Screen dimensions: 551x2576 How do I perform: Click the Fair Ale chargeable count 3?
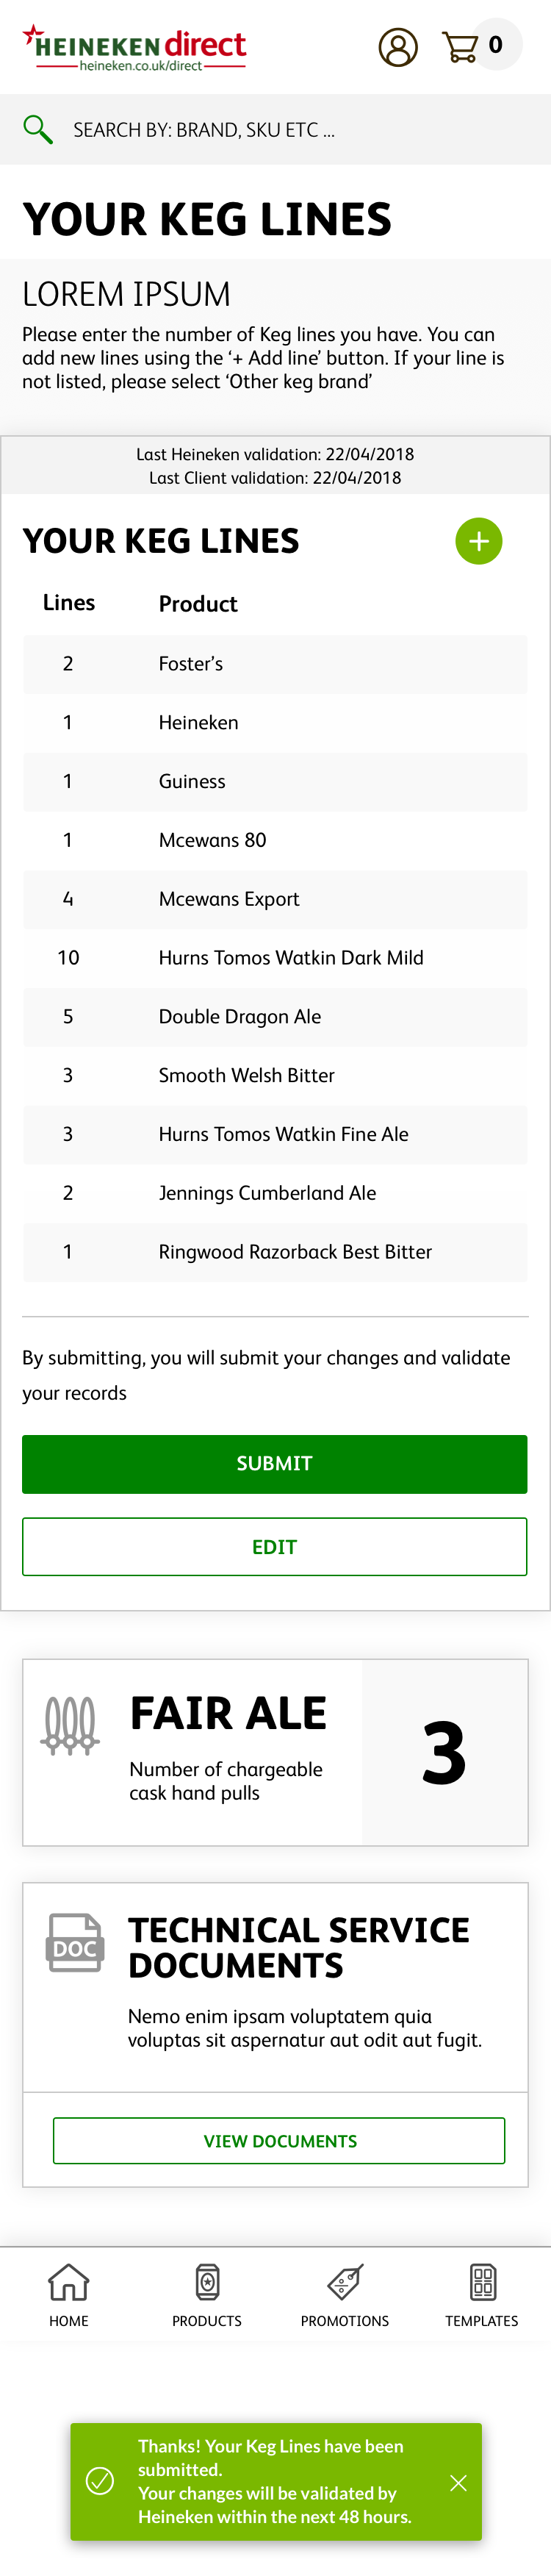pos(444,1753)
